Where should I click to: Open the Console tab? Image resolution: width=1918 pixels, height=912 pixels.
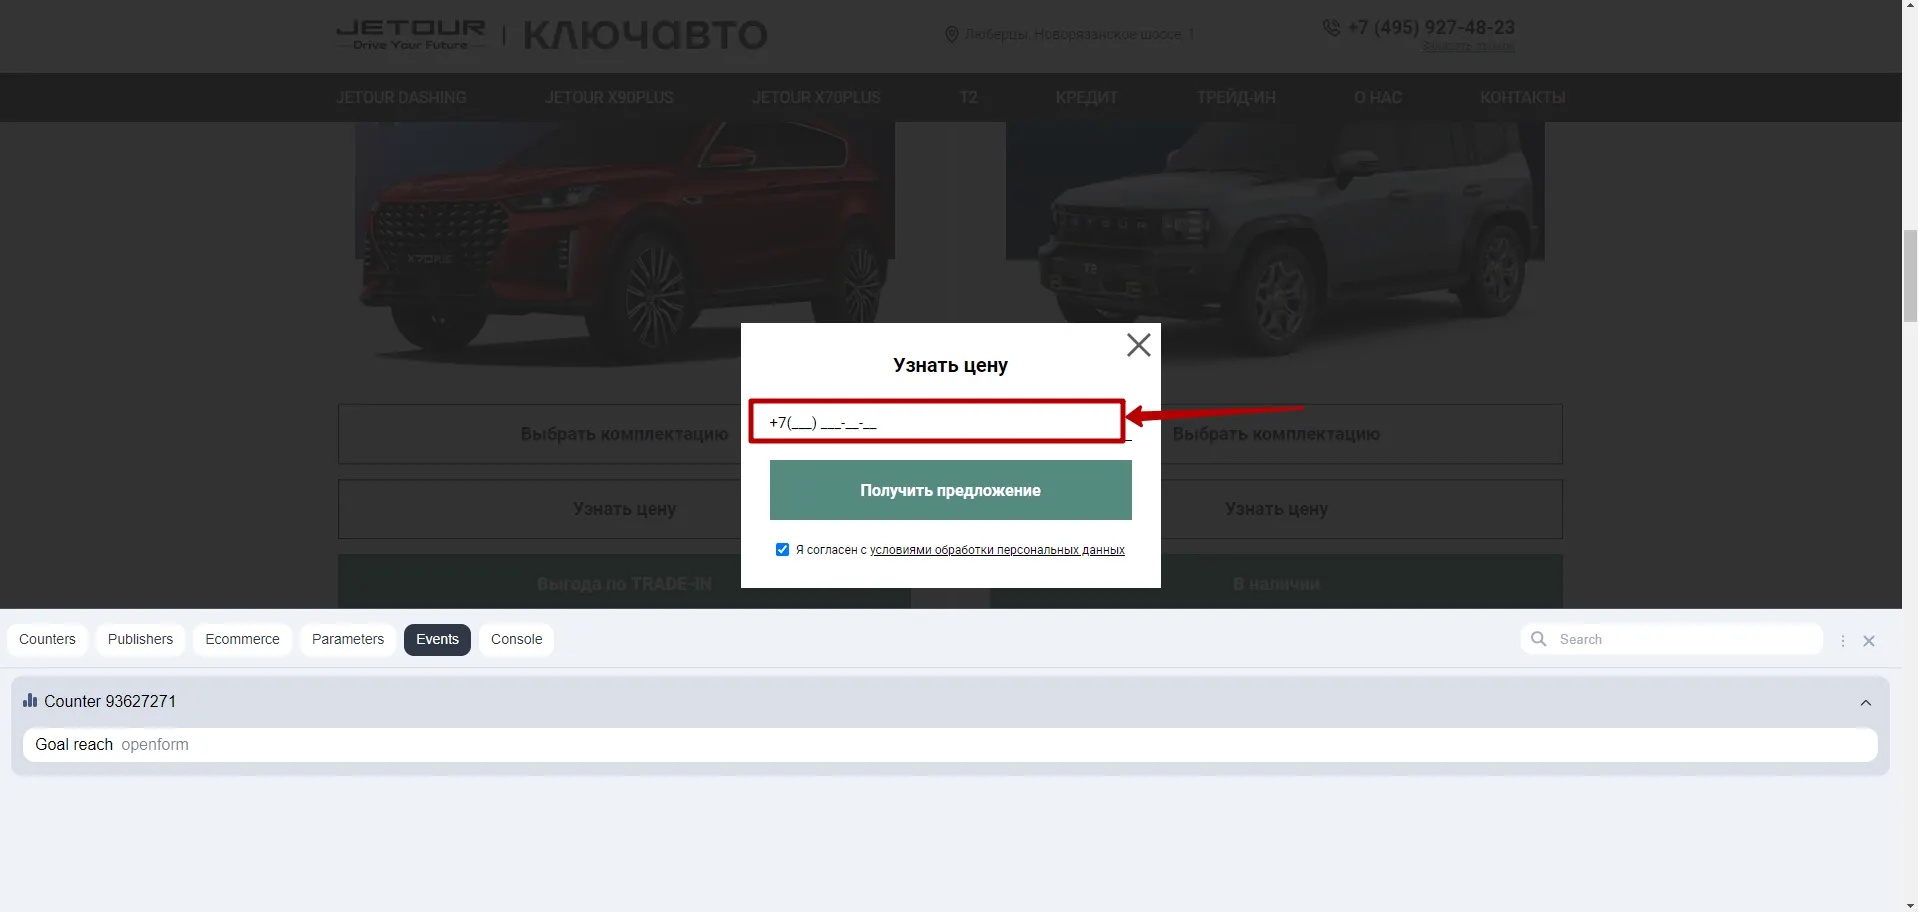point(516,640)
